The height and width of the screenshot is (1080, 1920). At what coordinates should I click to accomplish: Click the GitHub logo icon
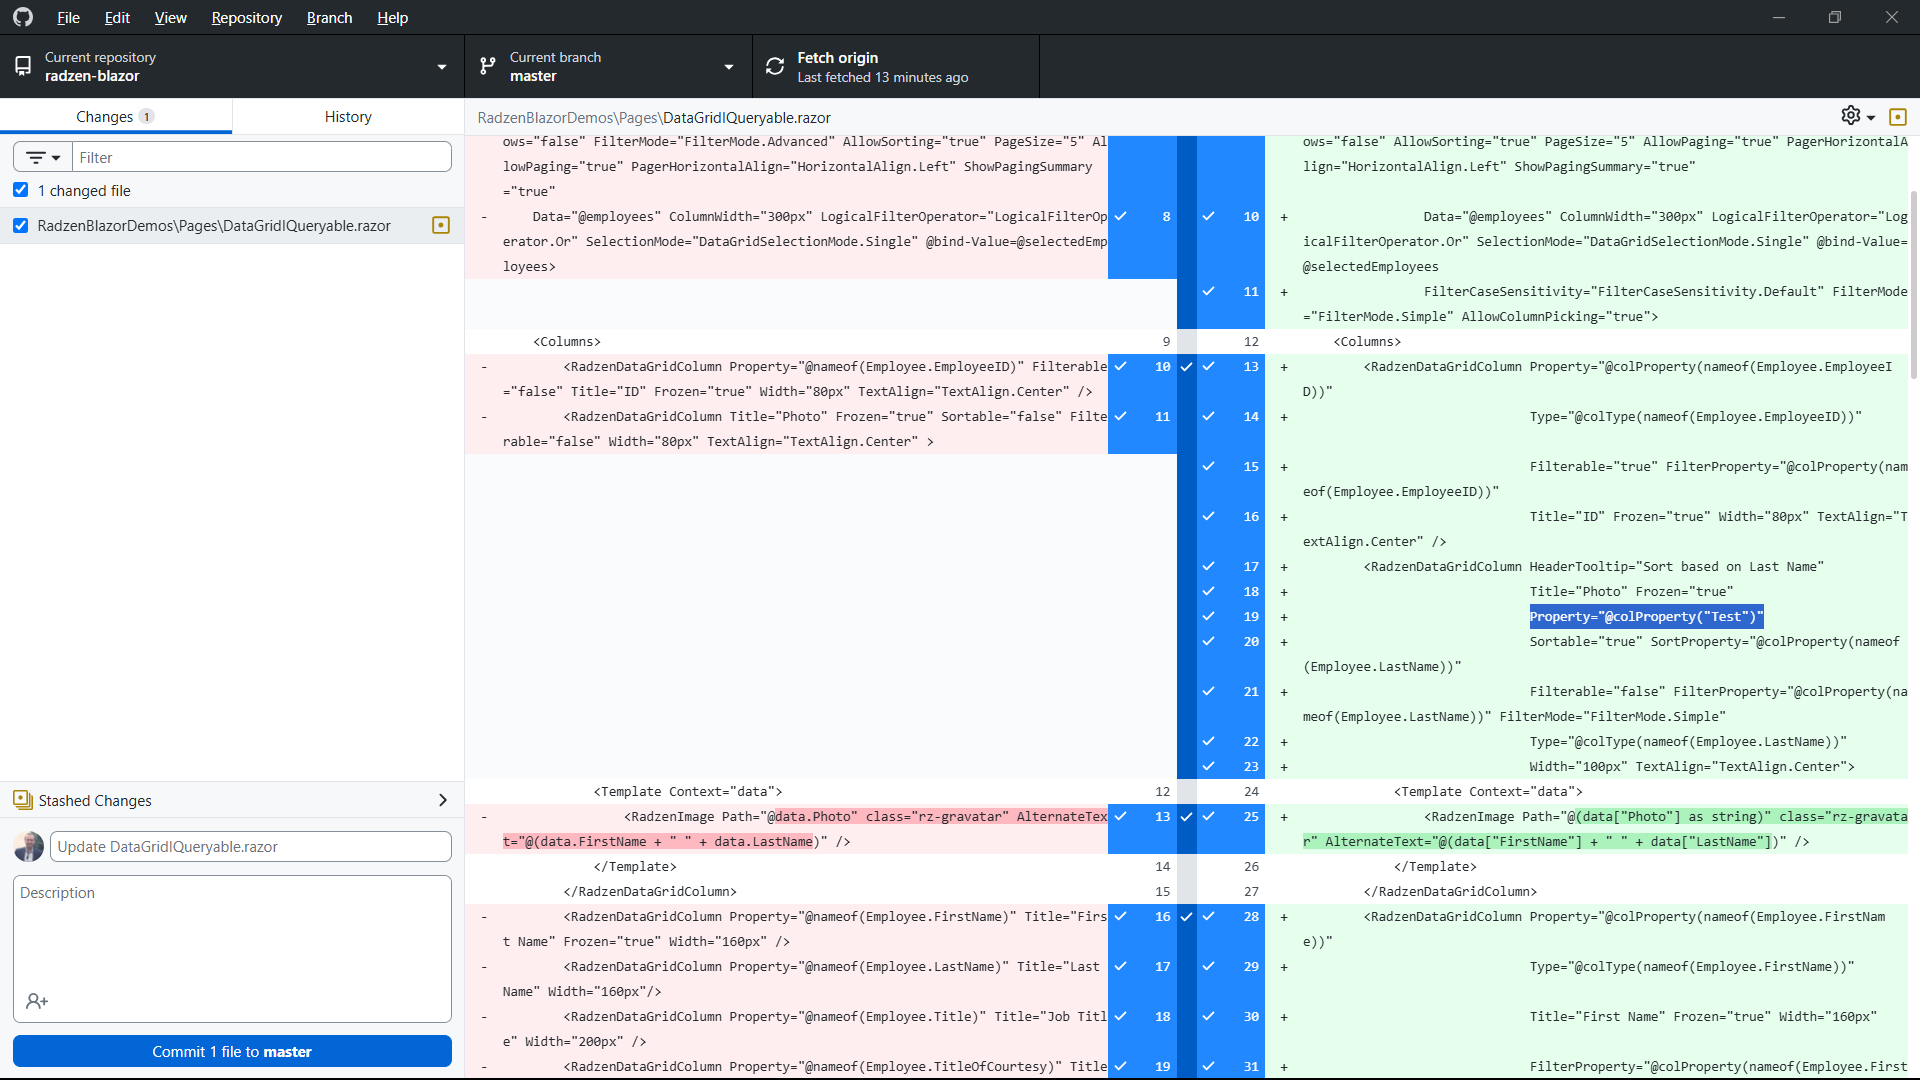(22, 17)
